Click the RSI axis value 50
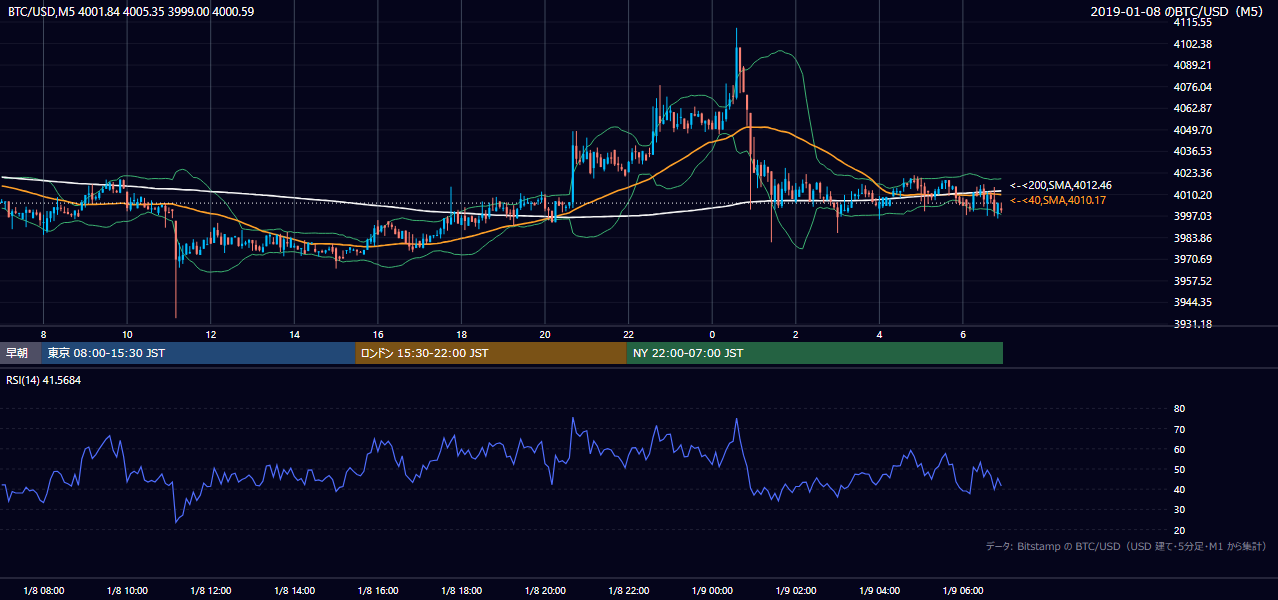This screenshot has height=600, width=1278. pyautogui.click(x=1180, y=469)
